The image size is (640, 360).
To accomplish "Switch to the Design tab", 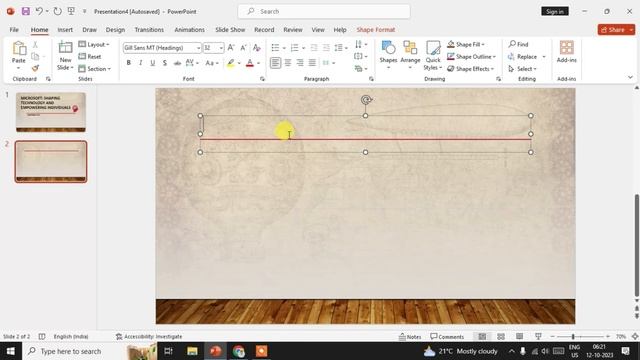I will 115,30.
